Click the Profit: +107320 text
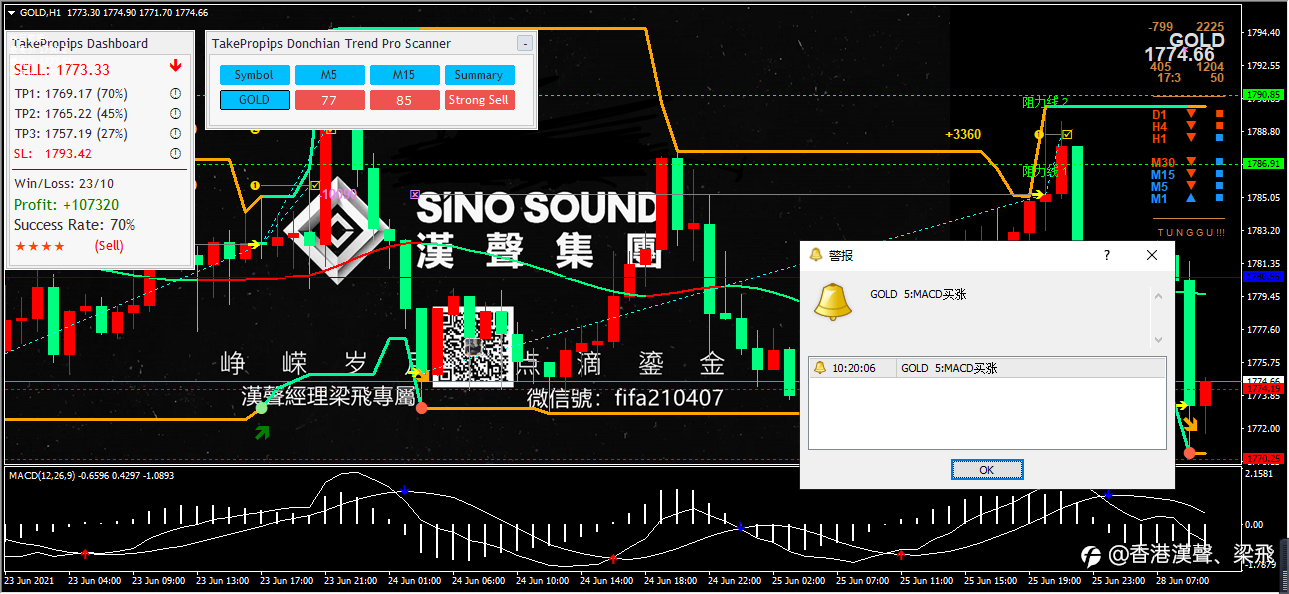1289x594 pixels. 67,204
